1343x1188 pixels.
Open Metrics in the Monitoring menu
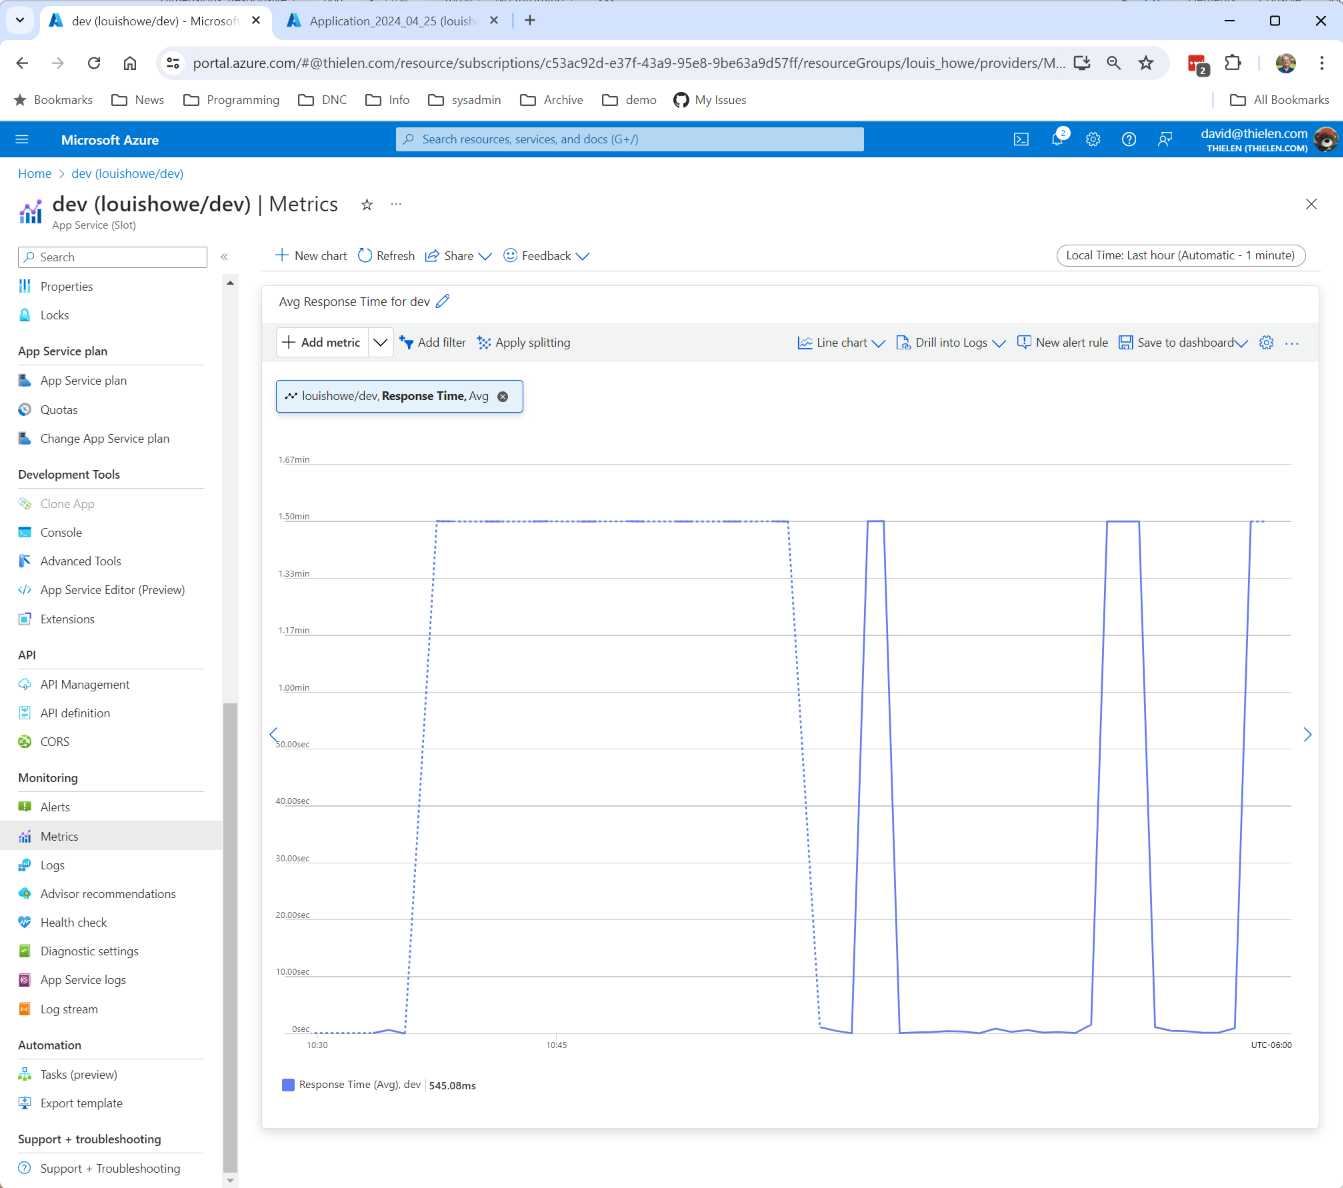pyautogui.click(x=61, y=835)
